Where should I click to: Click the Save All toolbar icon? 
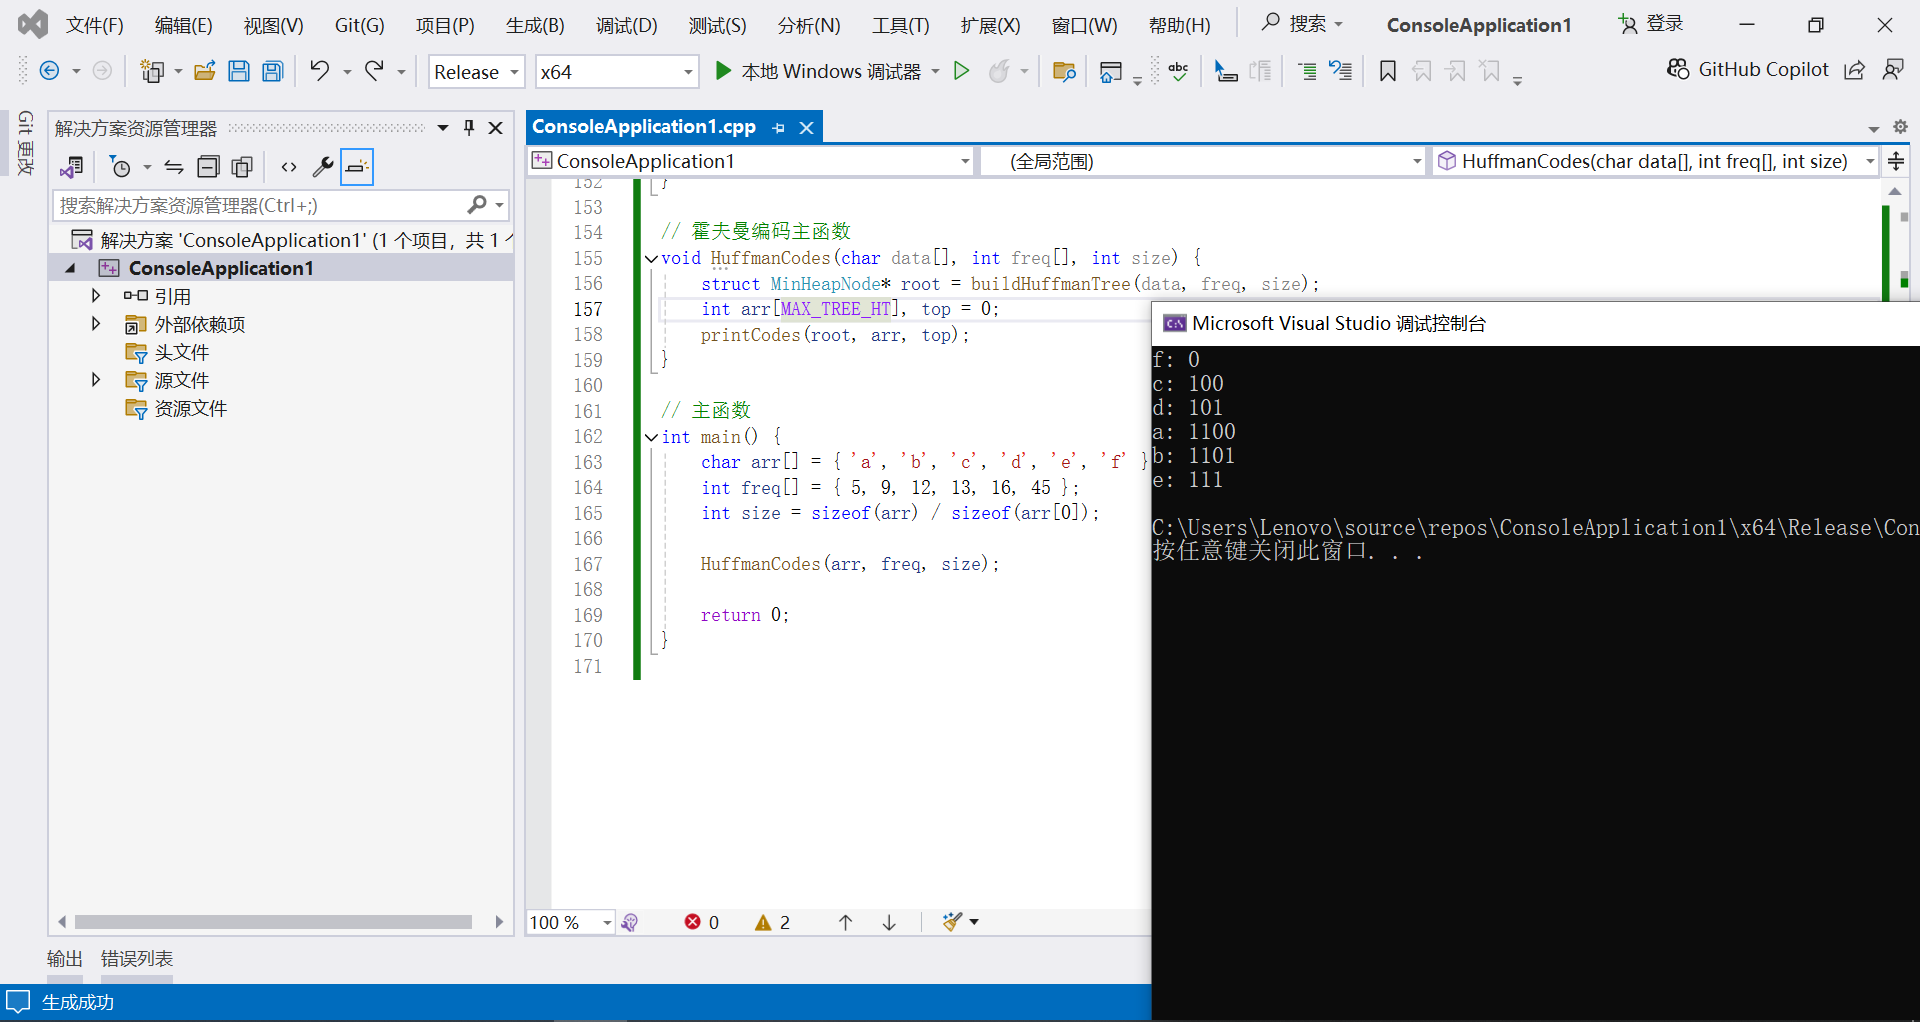pyautogui.click(x=273, y=71)
